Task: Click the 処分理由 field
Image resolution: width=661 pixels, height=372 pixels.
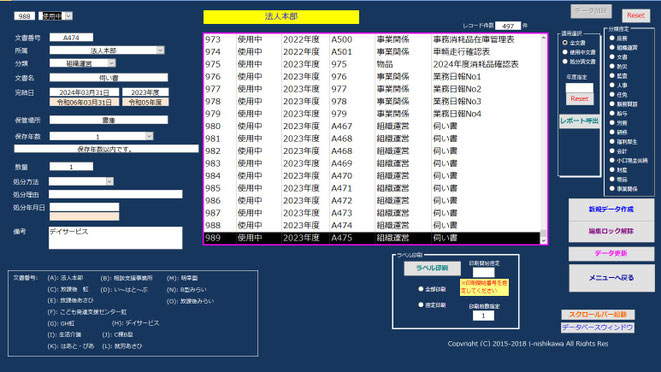Action: point(116,194)
